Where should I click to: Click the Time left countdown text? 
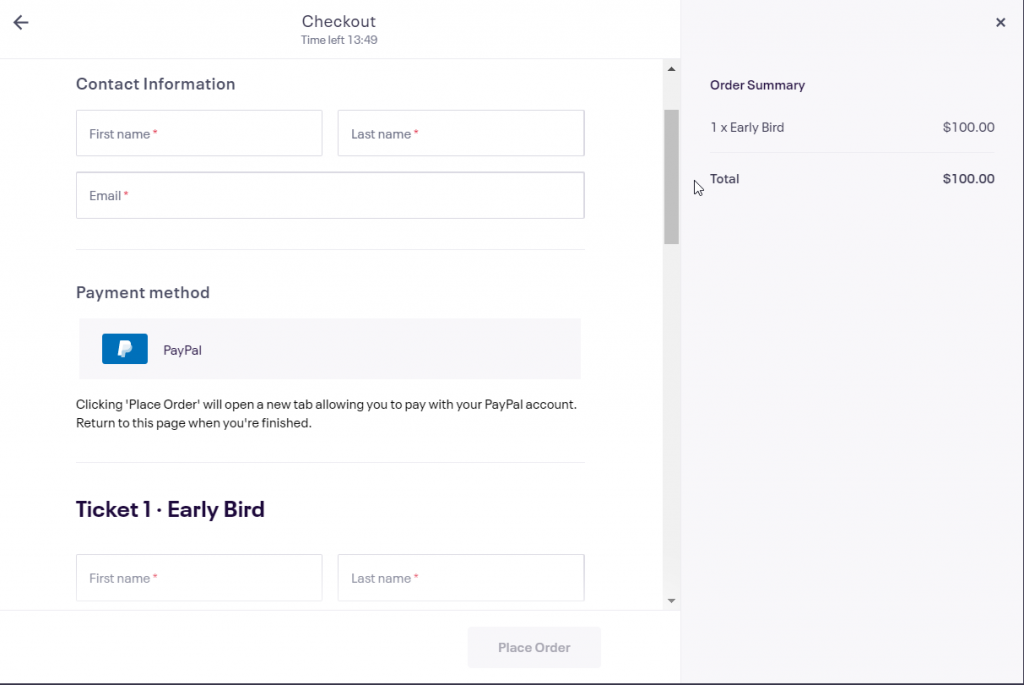click(339, 40)
